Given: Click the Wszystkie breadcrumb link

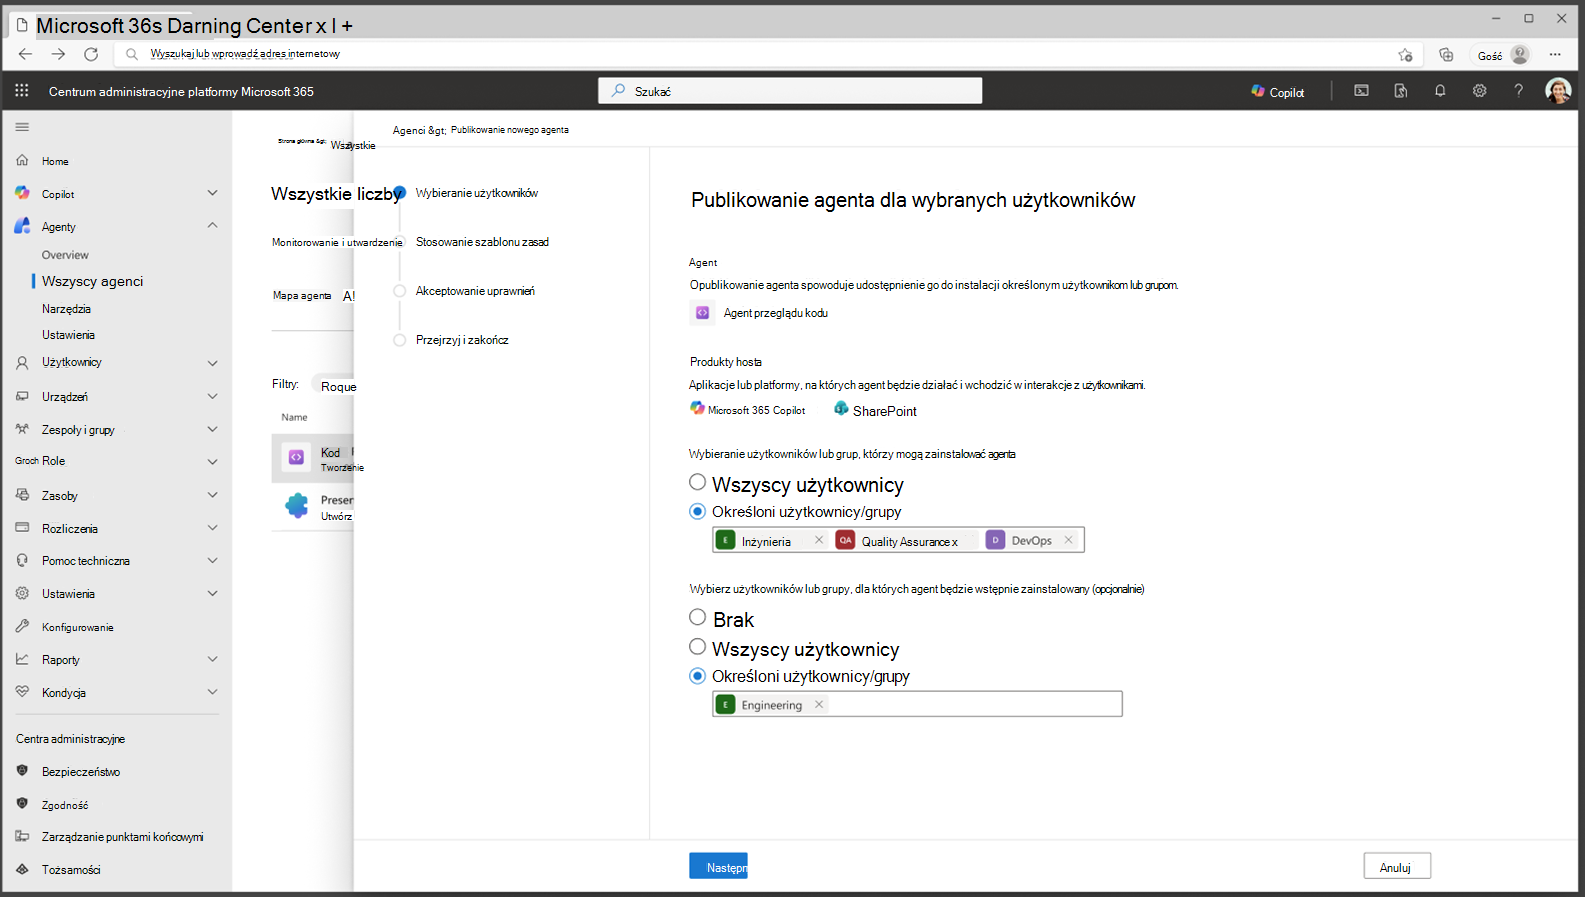Looking at the screenshot, I should click(x=353, y=145).
